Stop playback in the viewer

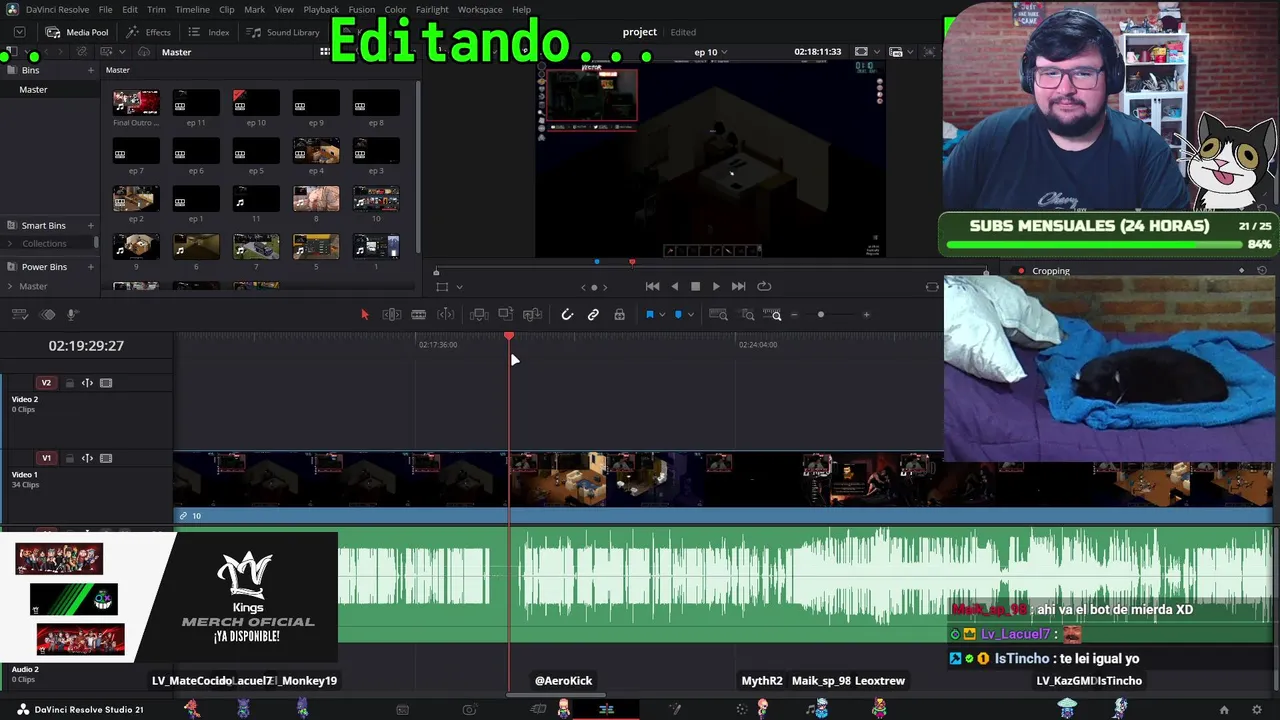coord(696,286)
